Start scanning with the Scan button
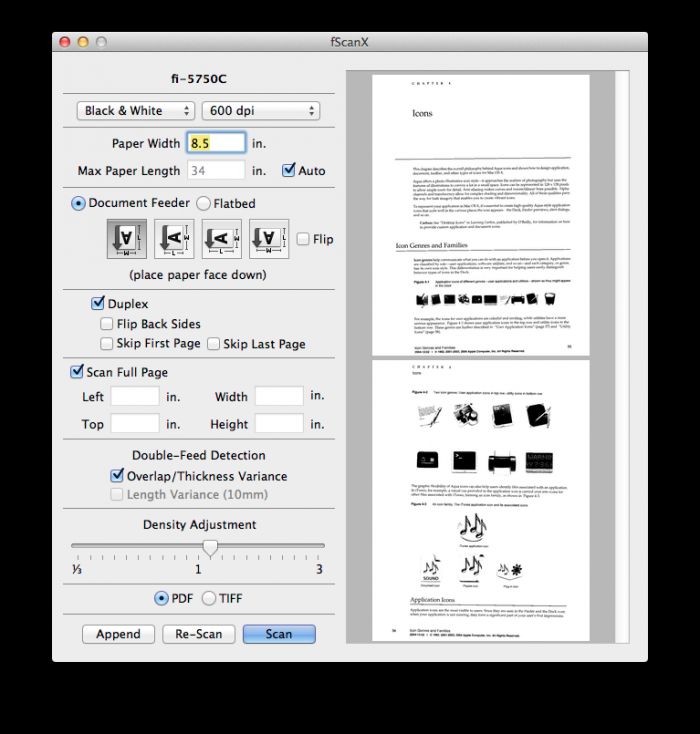 click(x=279, y=634)
